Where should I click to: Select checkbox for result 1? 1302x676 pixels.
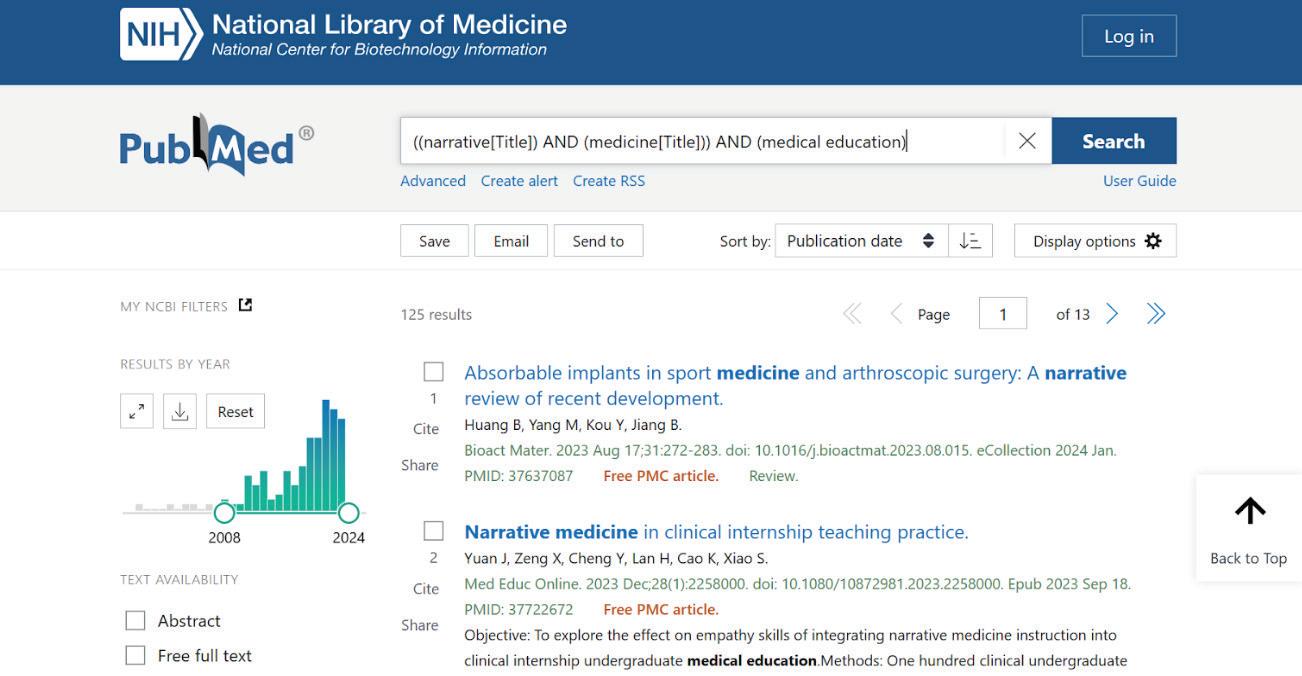[x=433, y=372]
